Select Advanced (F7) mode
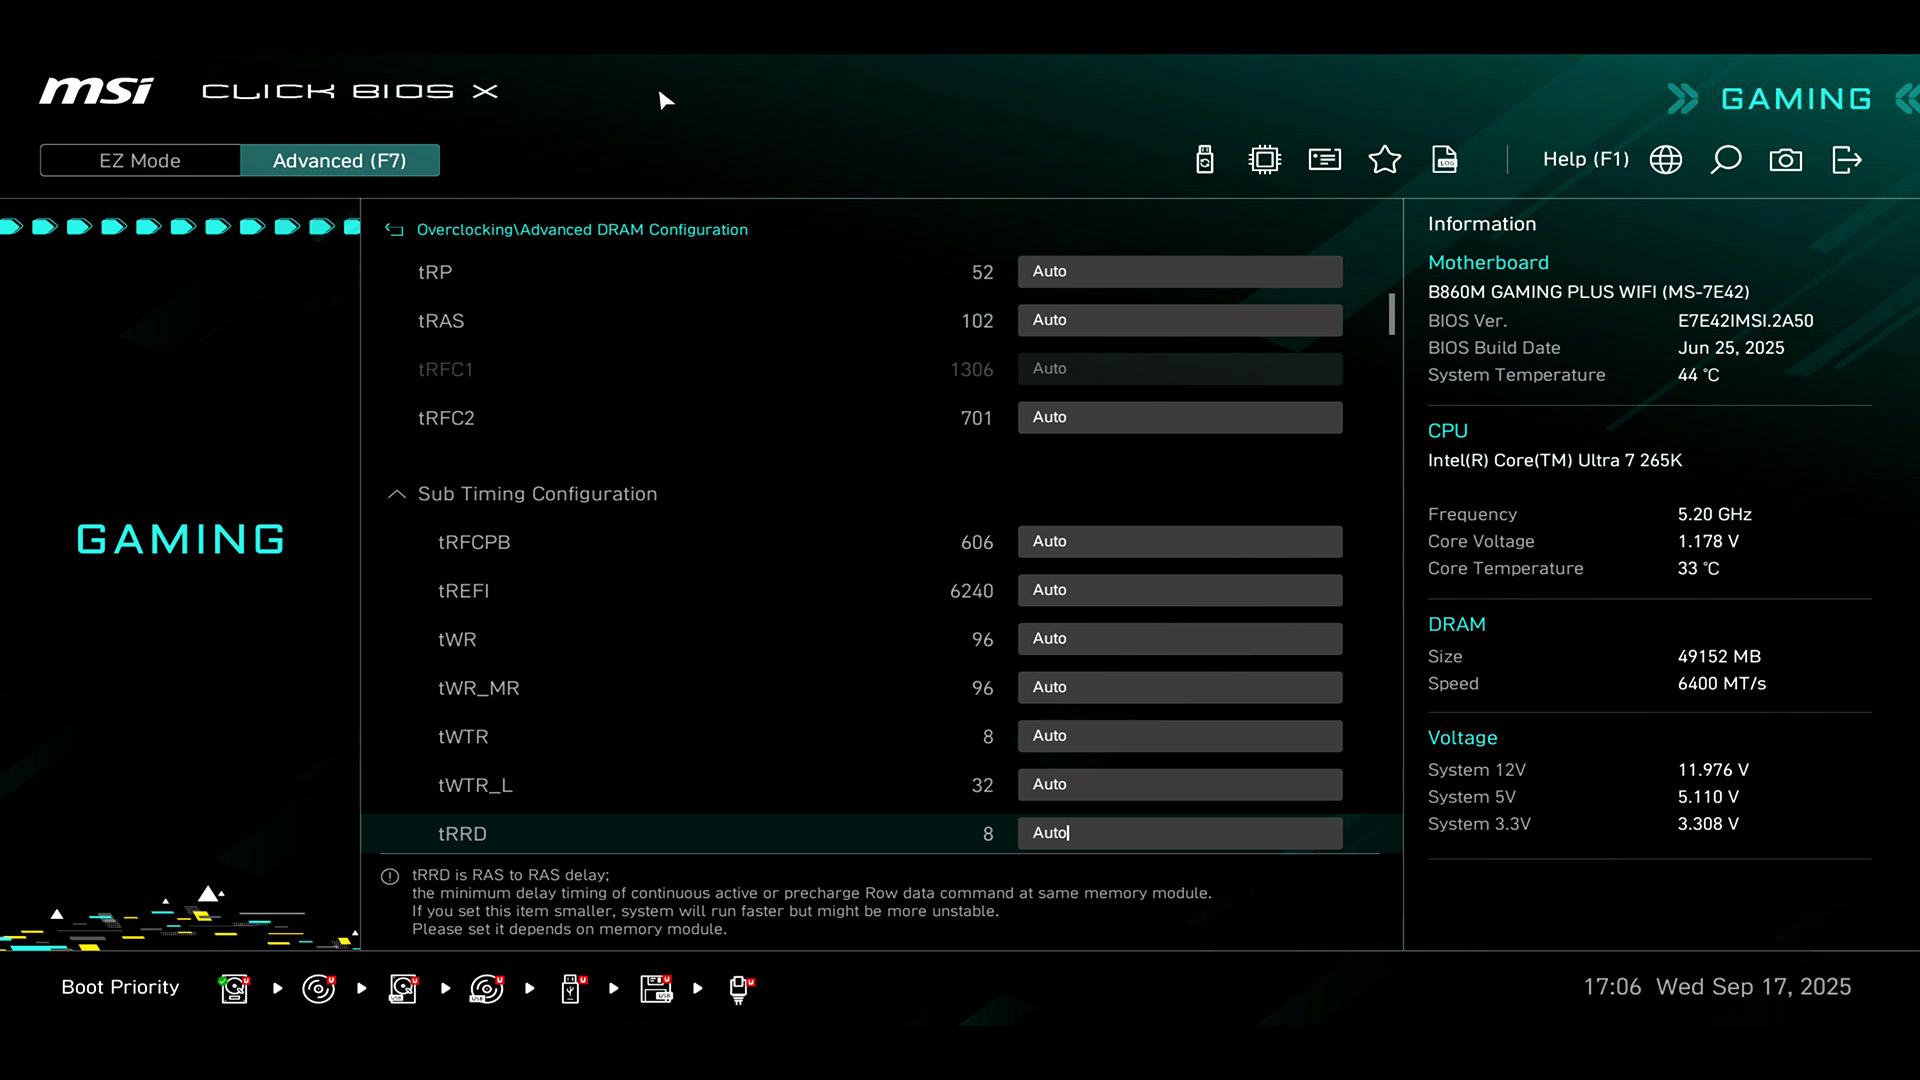 pyautogui.click(x=339, y=161)
